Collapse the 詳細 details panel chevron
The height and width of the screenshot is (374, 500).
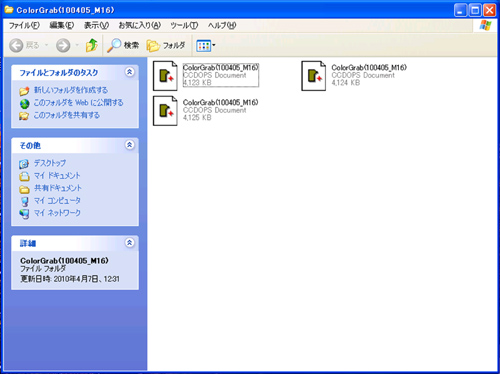[x=129, y=242]
